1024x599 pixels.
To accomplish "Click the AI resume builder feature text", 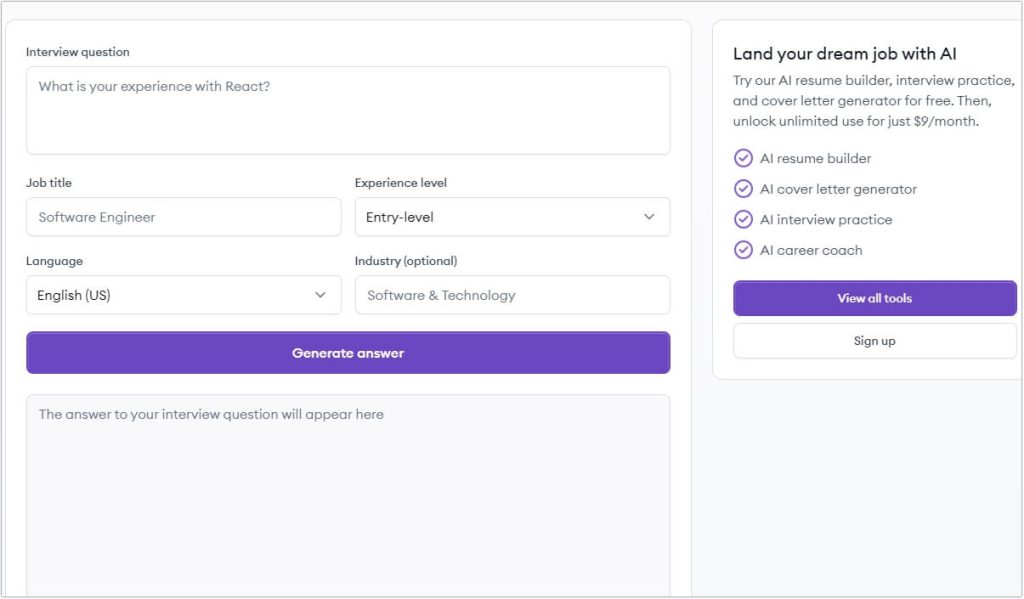I will pyautogui.click(x=815, y=158).
